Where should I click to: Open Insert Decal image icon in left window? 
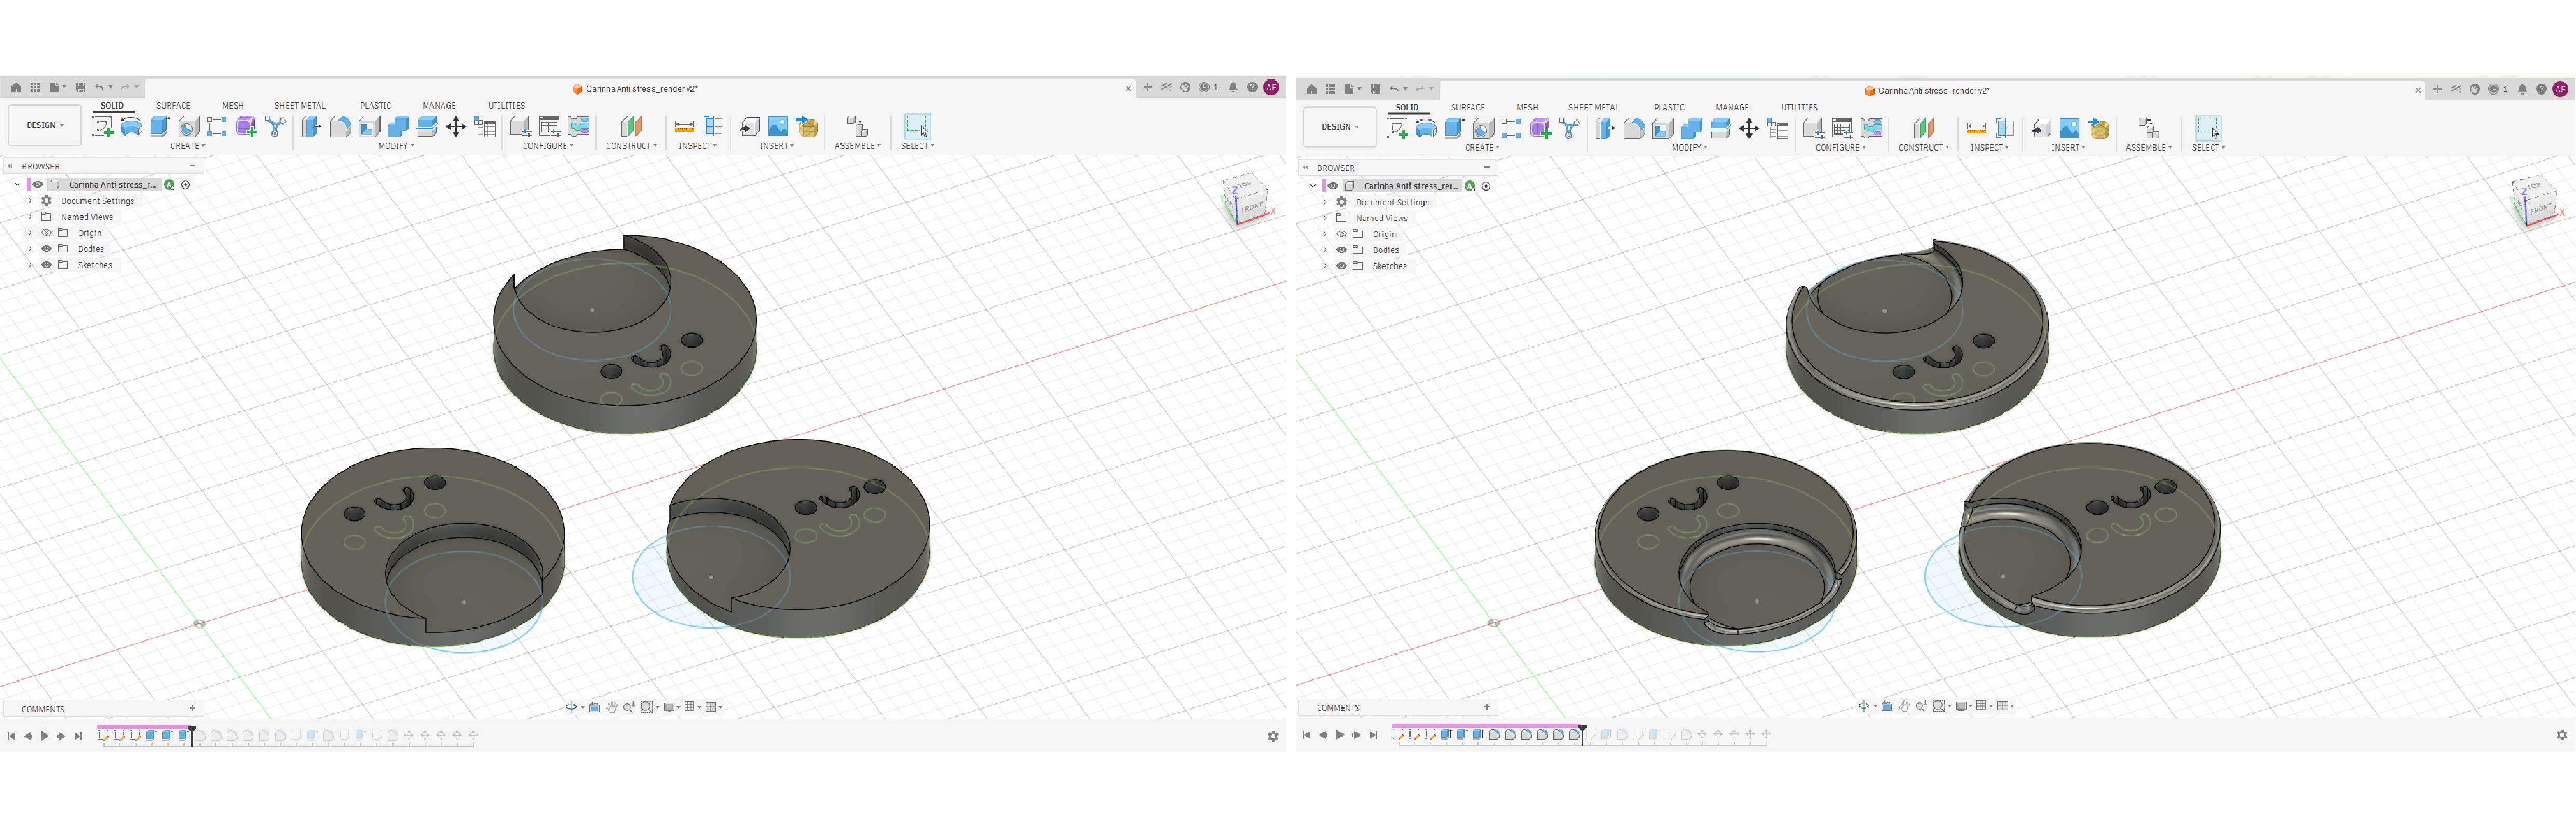(778, 126)
